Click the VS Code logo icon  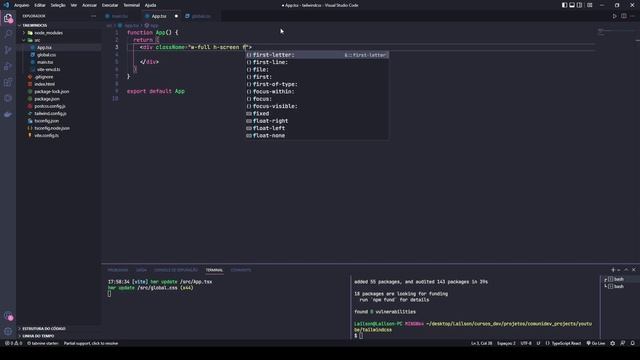(x=6, y=5)
